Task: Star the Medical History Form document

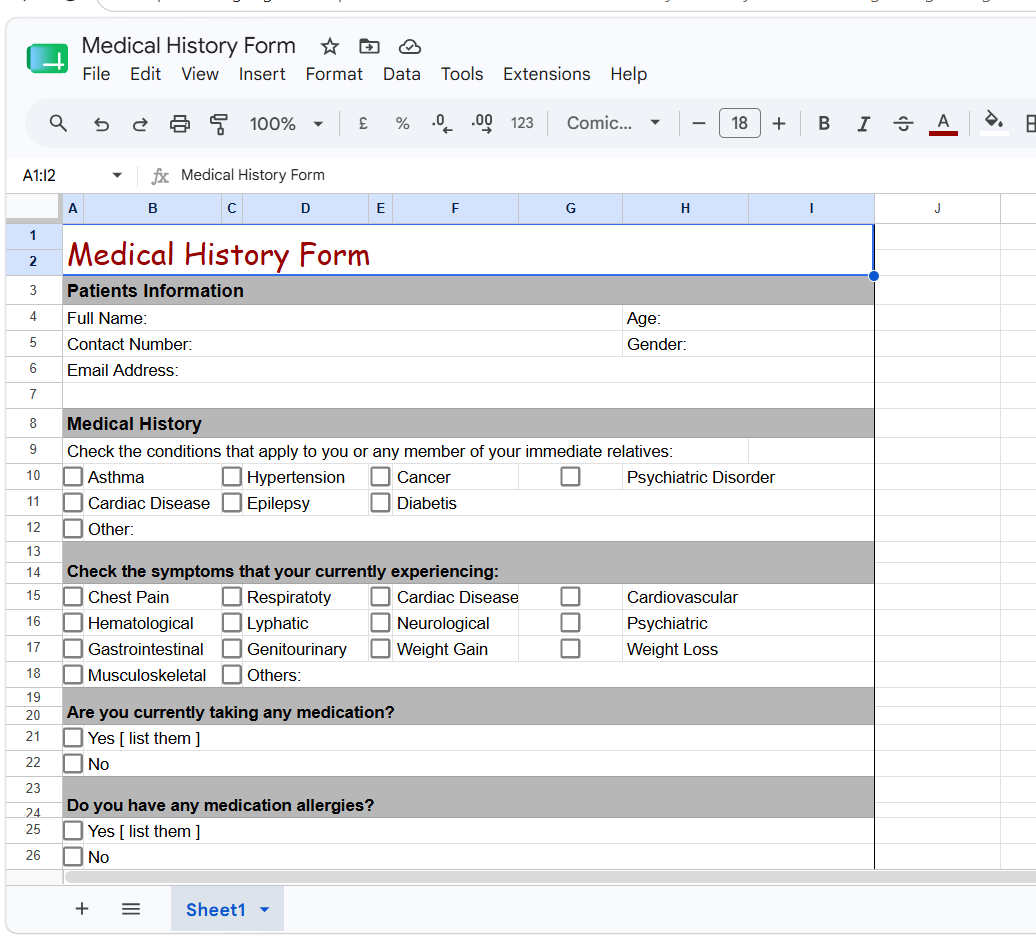Action: [330, 46]
